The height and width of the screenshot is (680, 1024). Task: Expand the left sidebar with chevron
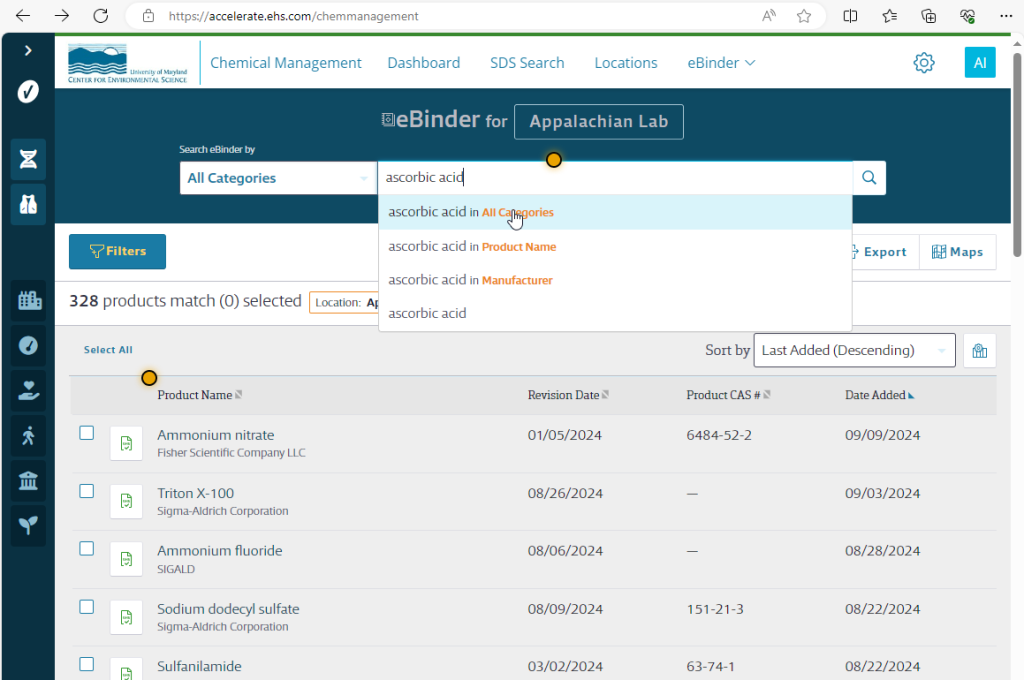pos(28,50)
